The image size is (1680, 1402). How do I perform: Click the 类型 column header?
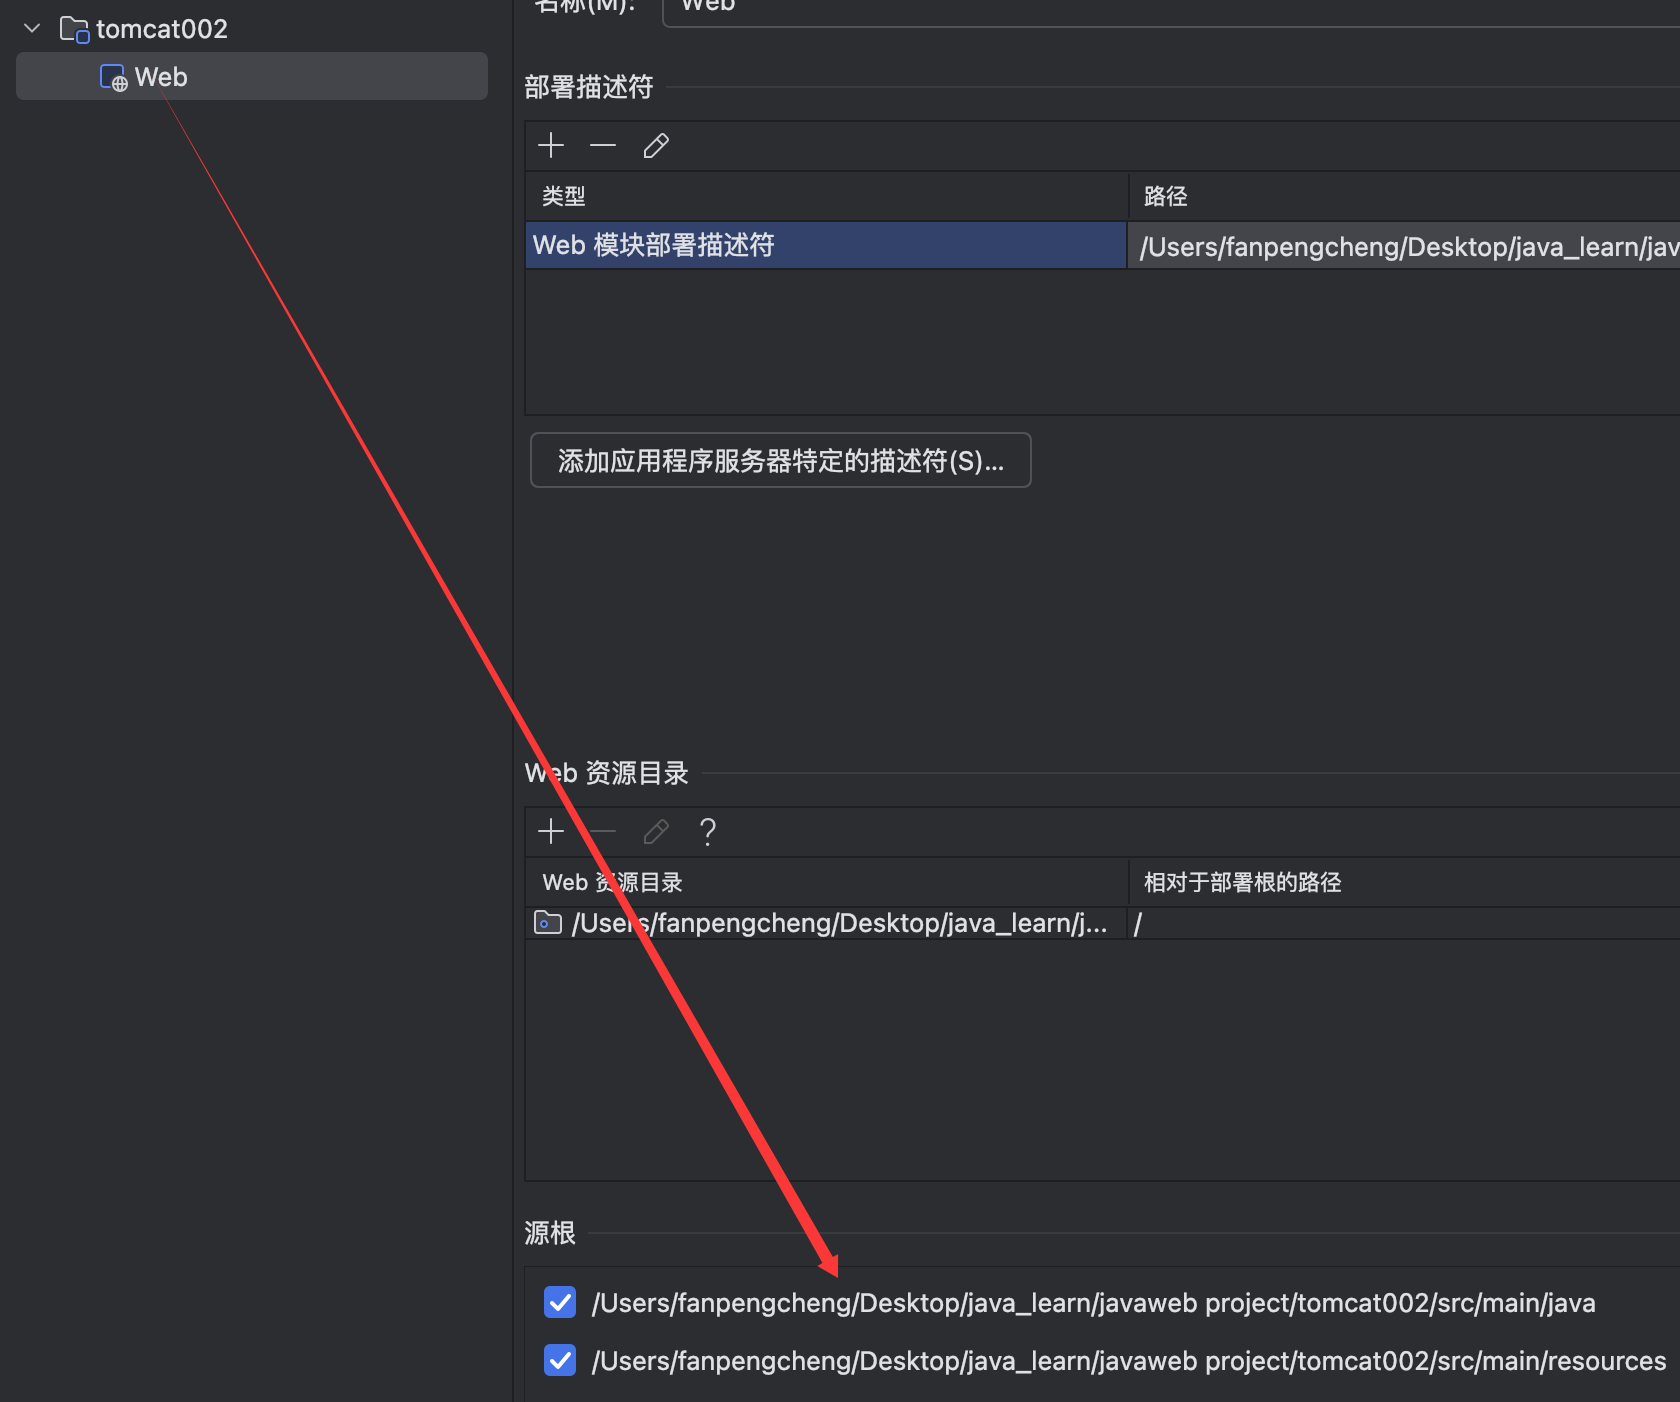tap(564, 196)
